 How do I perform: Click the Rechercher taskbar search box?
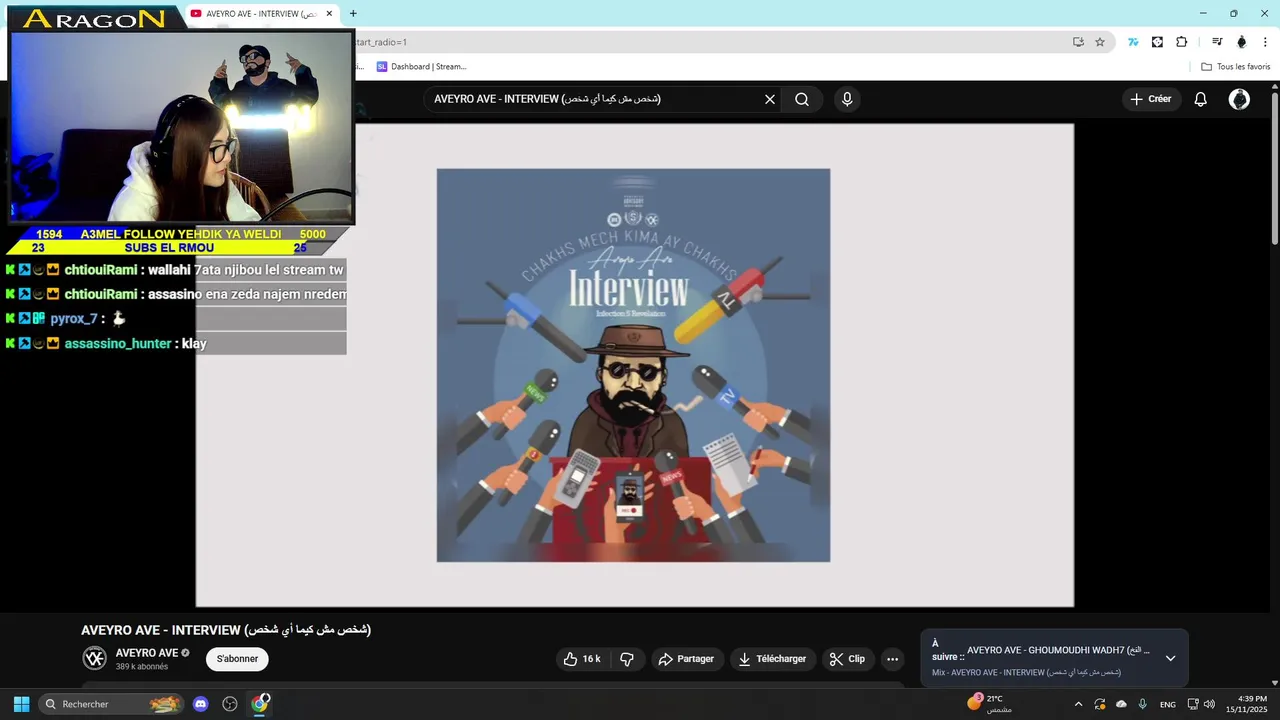[x=112, y=704]
